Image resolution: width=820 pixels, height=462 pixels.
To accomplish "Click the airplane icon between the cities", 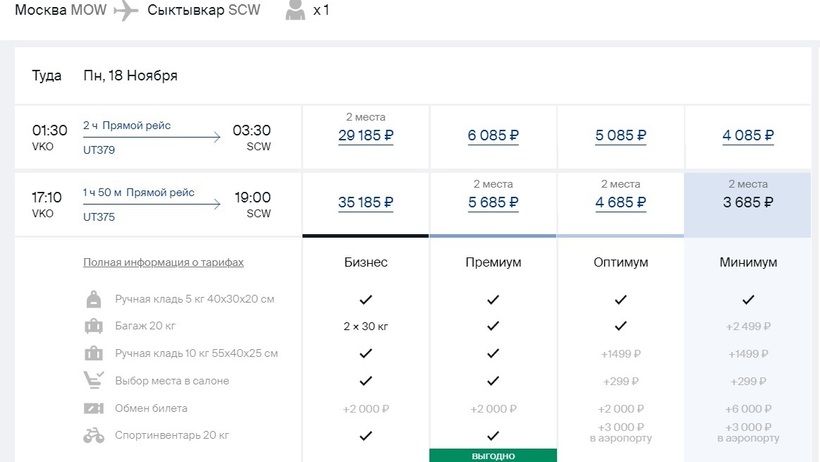I will 126,11.
